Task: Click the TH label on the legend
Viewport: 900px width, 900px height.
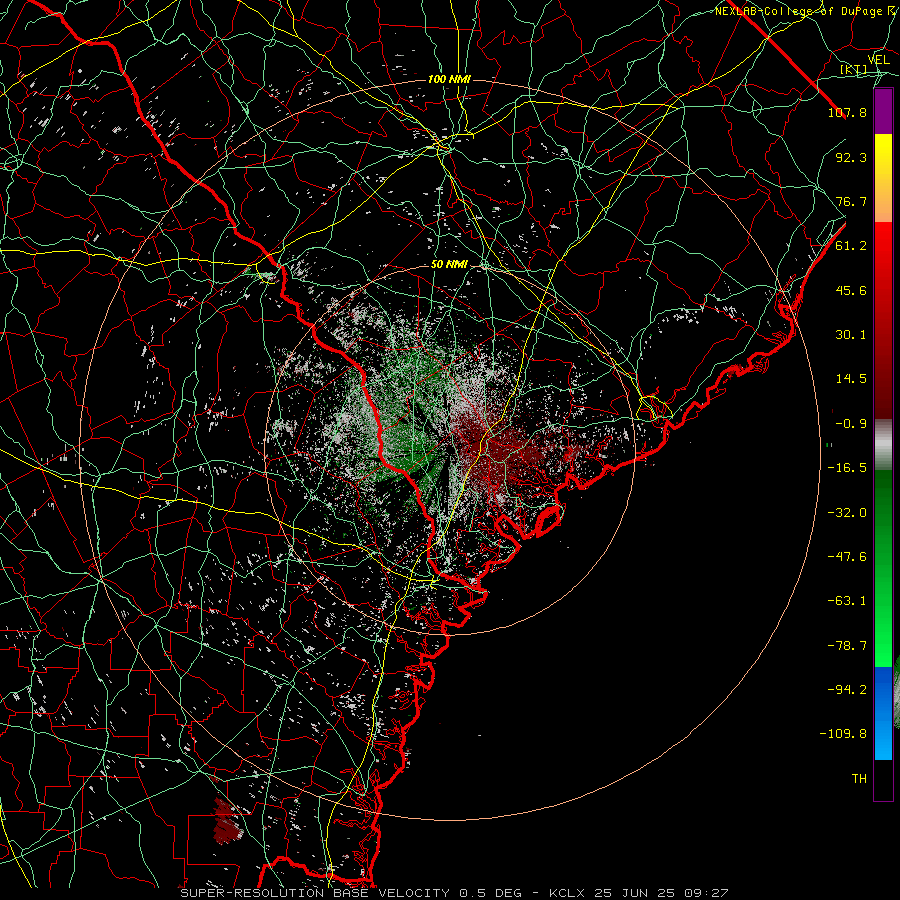Action: [859, 779]
